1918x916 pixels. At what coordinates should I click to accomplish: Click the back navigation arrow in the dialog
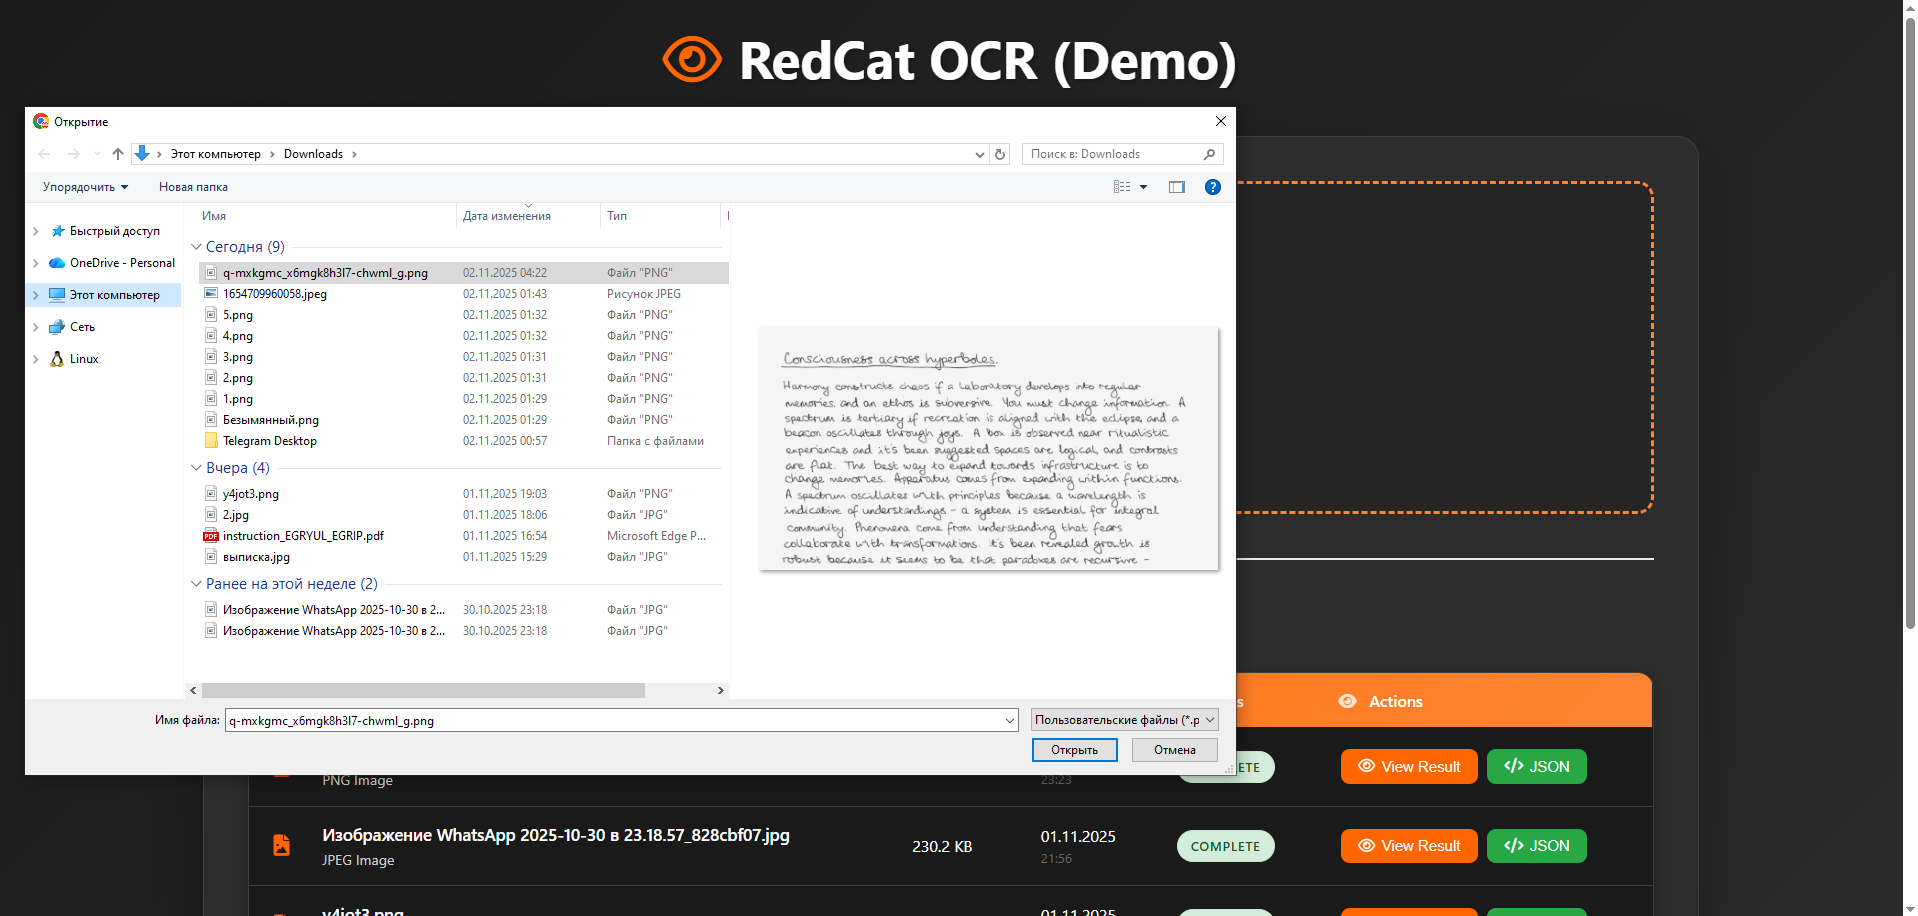44,154
